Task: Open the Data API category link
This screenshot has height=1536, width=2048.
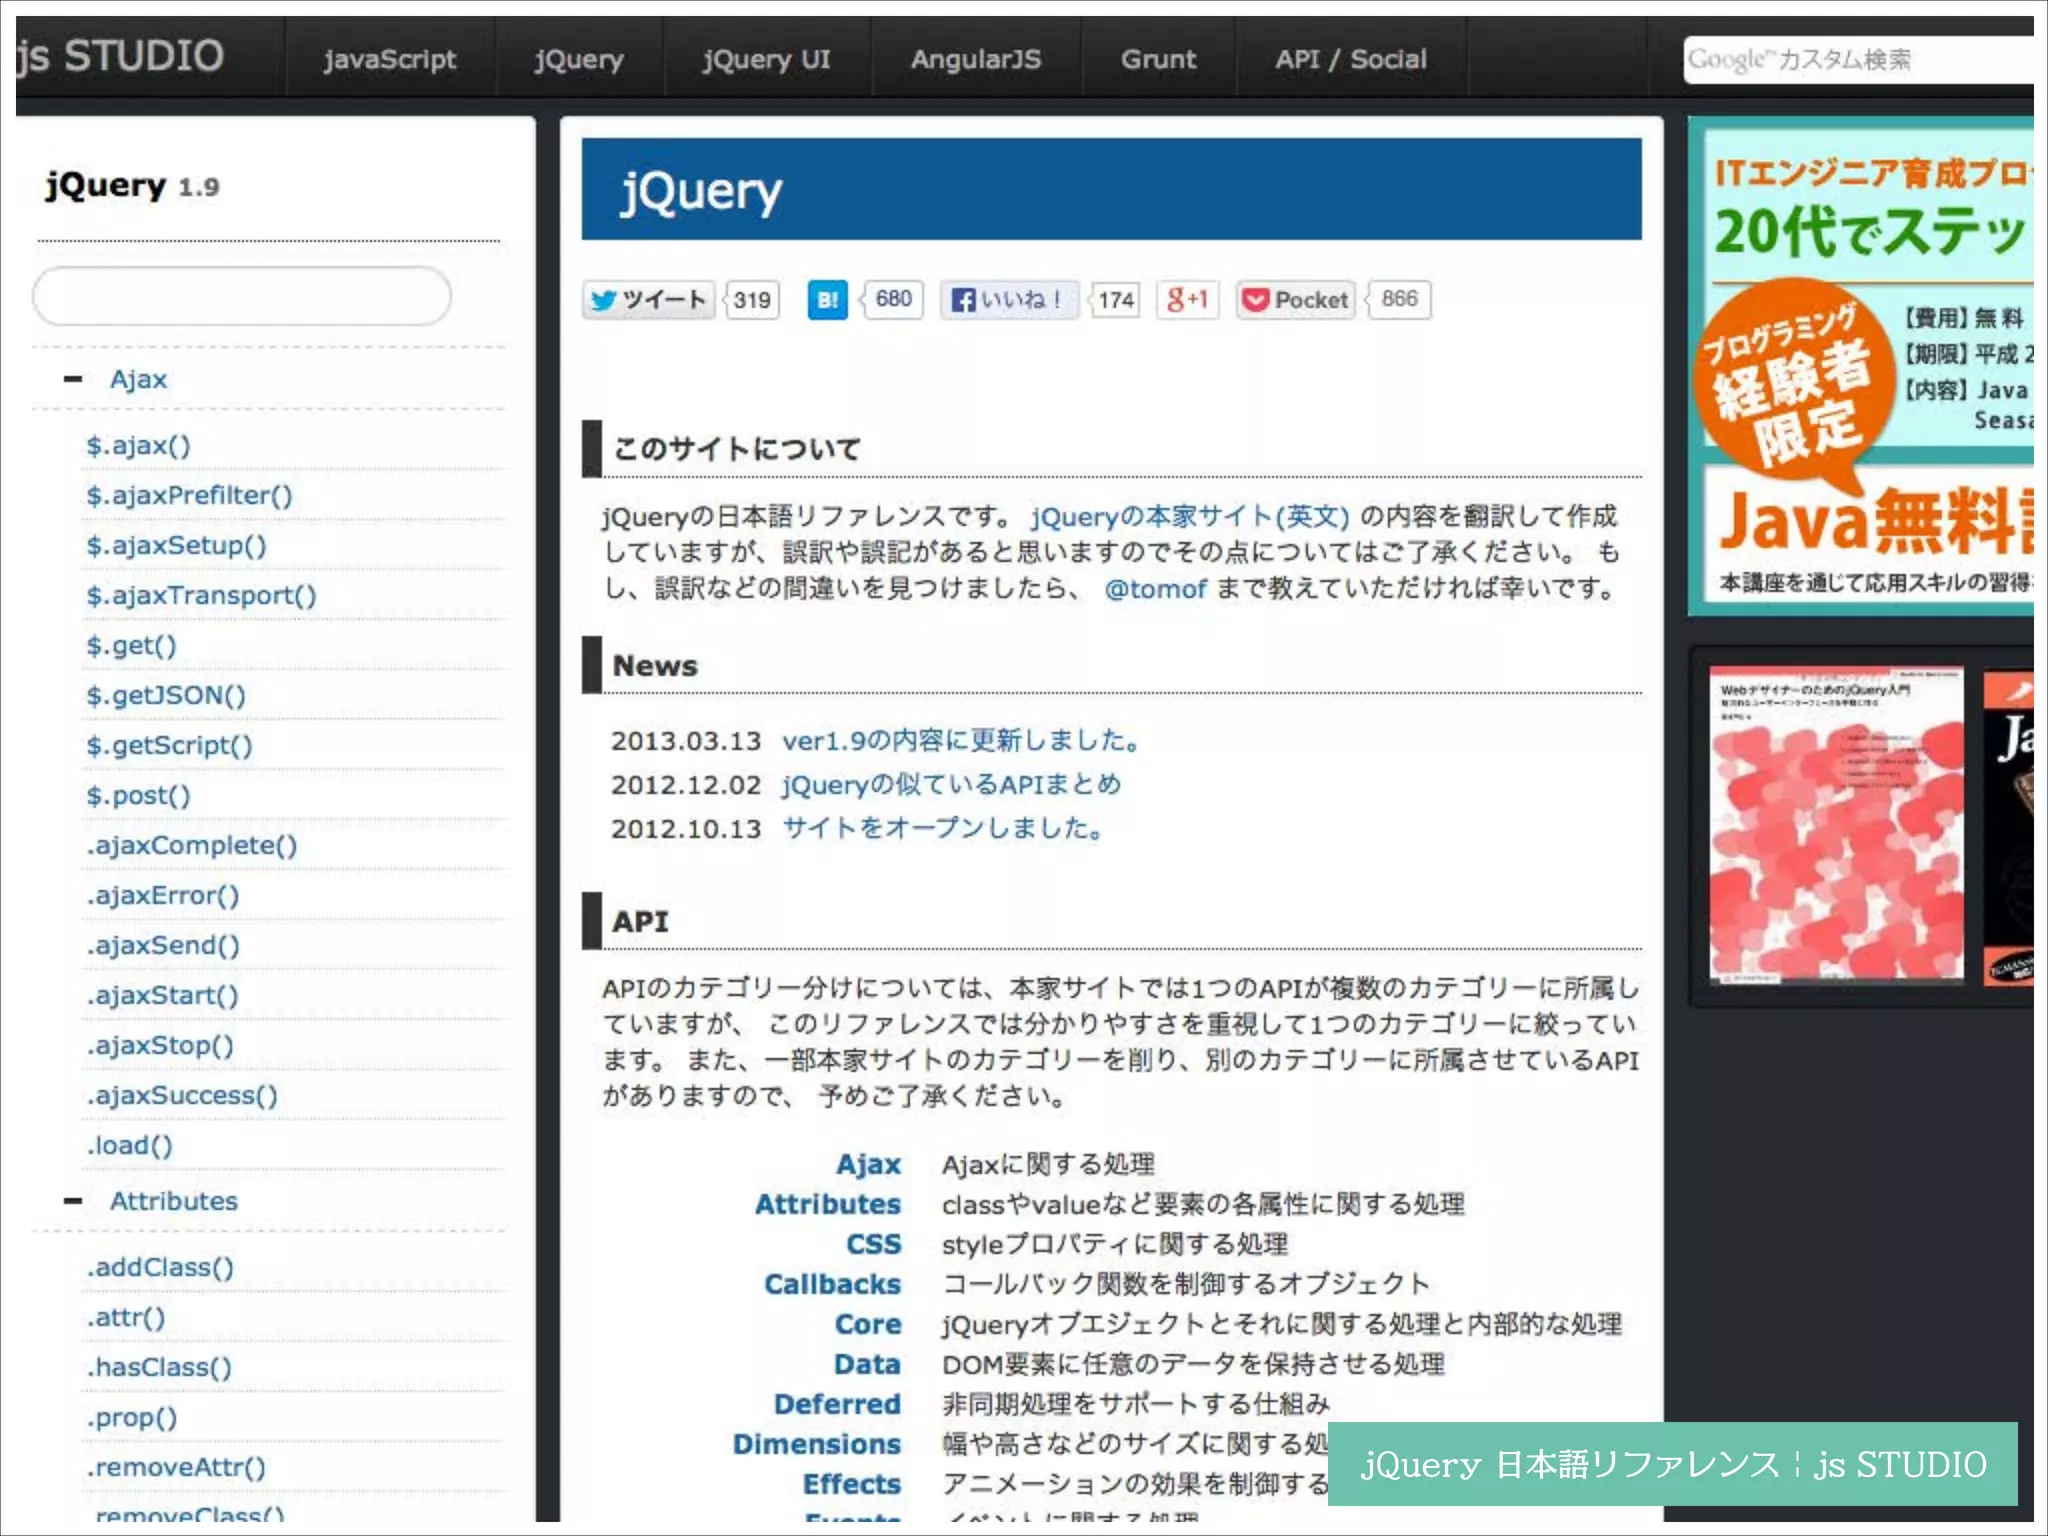Action: 868,1365
